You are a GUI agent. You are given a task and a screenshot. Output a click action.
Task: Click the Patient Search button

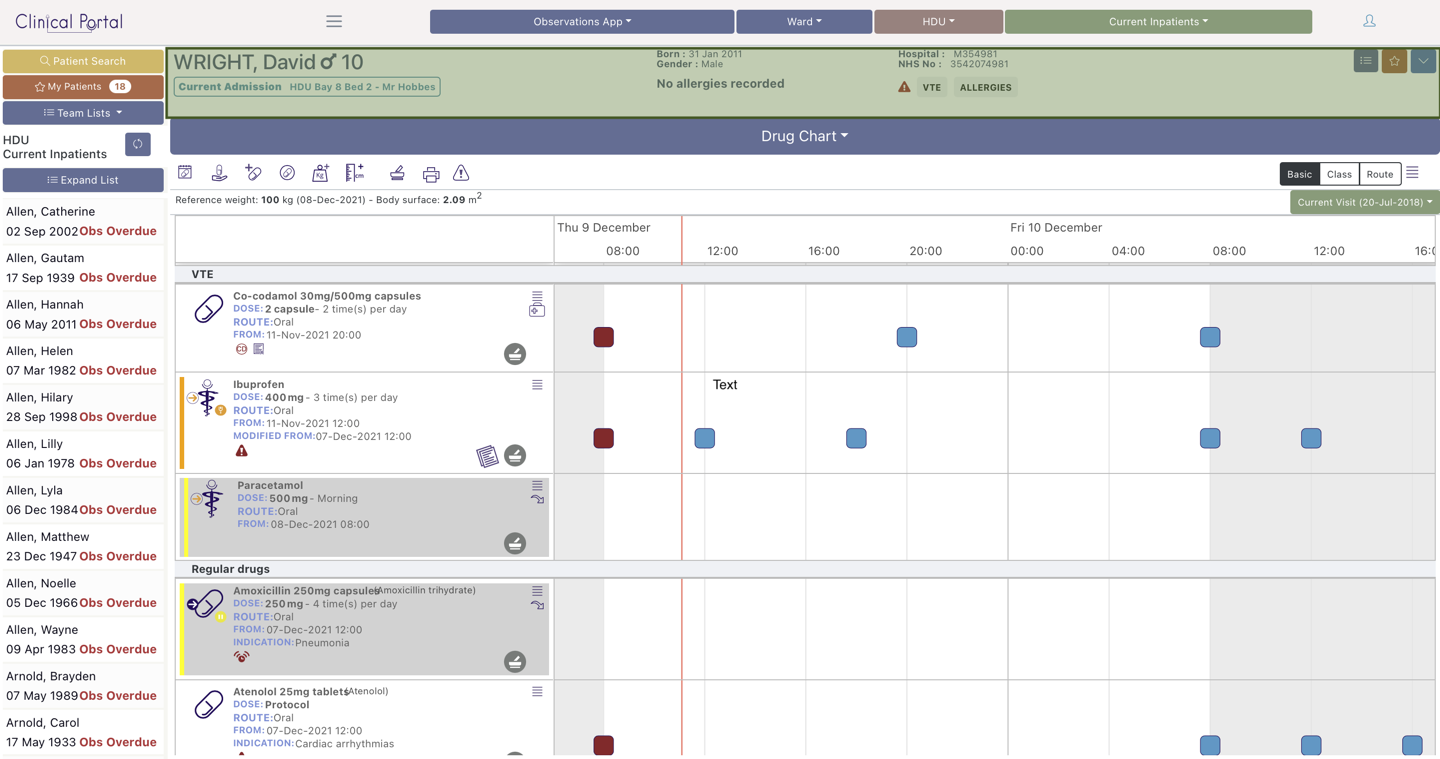pyautogui.click(x=83, y=61)
